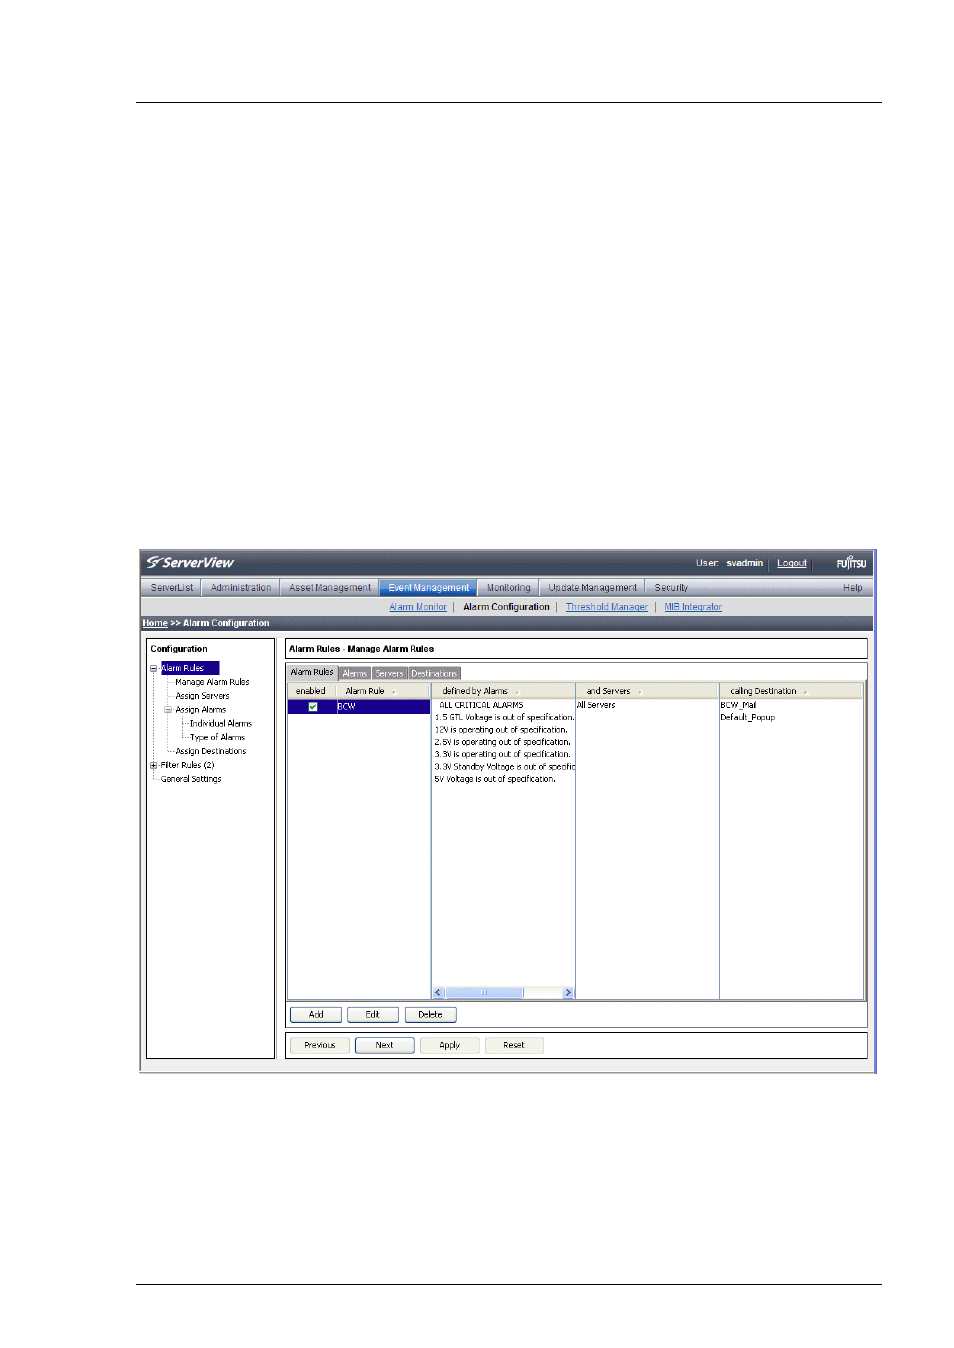The image size is (954, 1348).
Task: Open the Monitoring menu tab
Action: pyautogui.click(x=509, y=588)
